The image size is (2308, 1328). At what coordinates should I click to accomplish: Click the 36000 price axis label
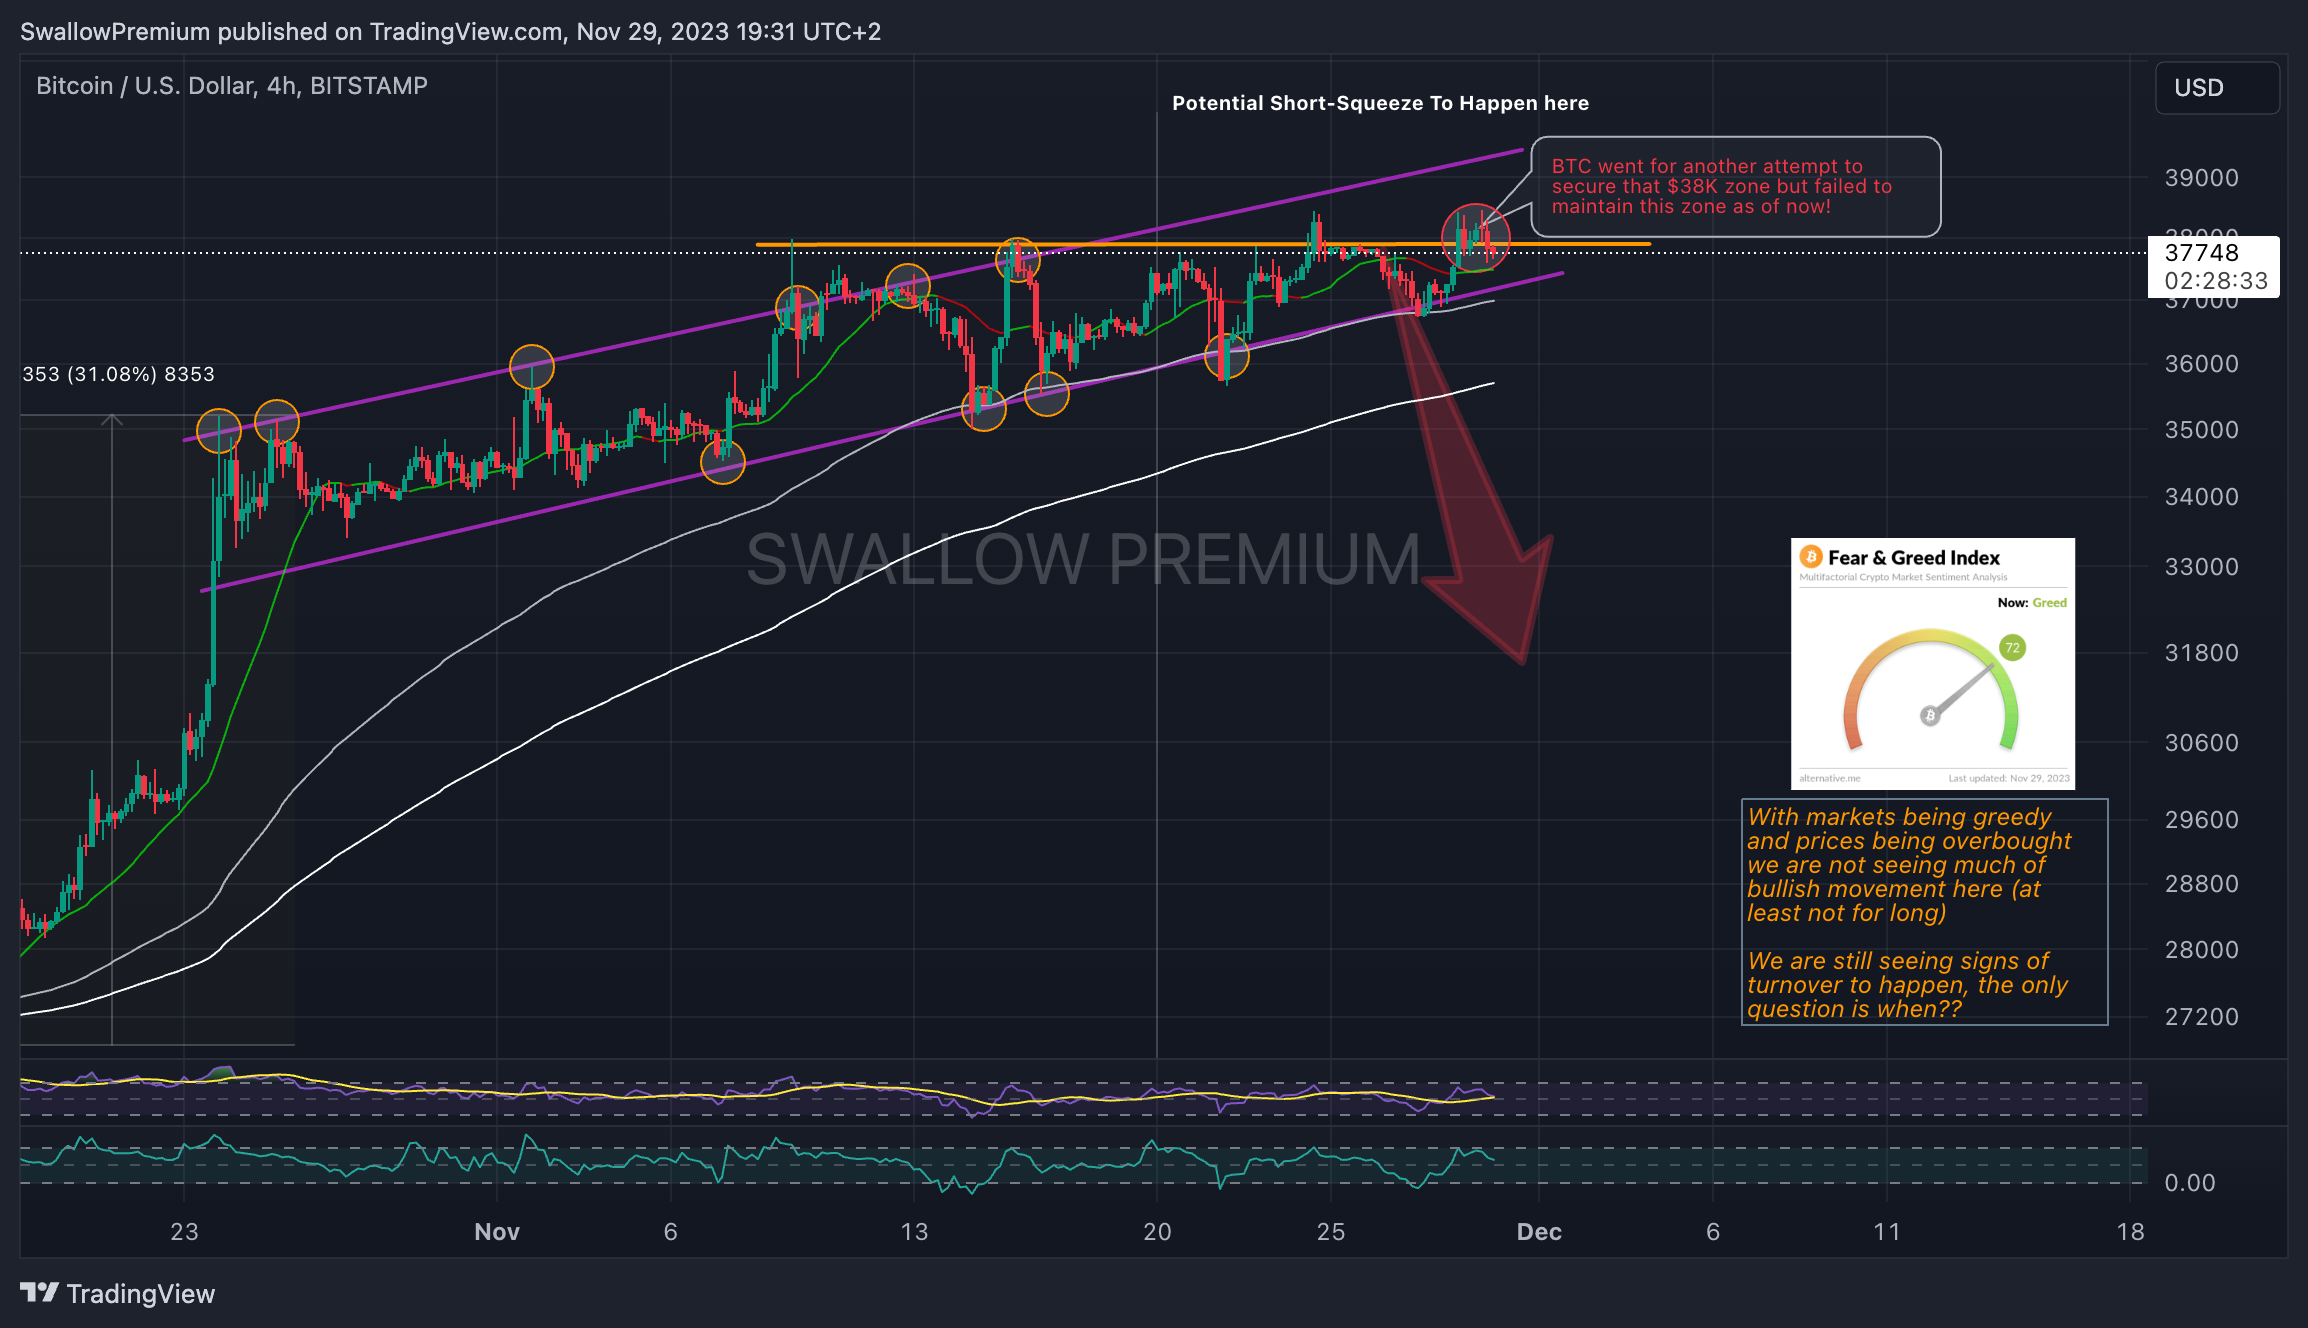click(2201, 364)
